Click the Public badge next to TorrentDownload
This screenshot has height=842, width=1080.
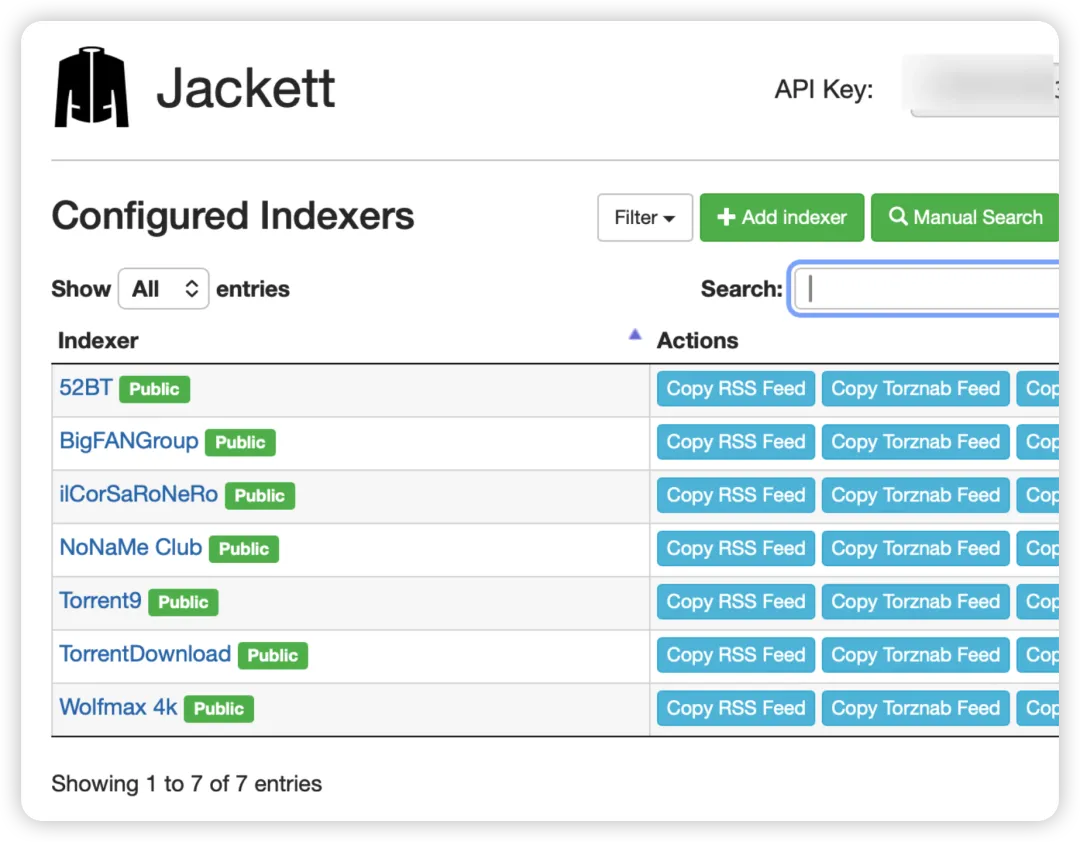(x=273, y=655)
